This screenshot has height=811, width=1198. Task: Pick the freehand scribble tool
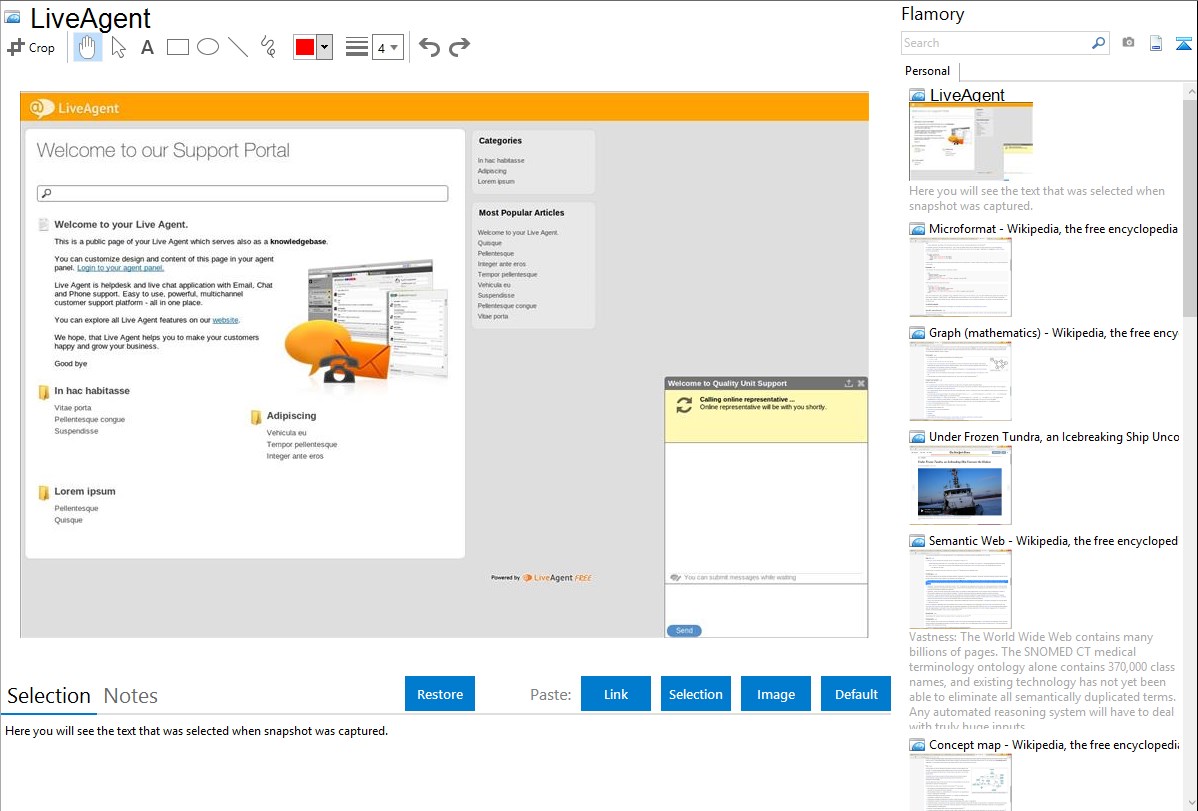point(268,47)
